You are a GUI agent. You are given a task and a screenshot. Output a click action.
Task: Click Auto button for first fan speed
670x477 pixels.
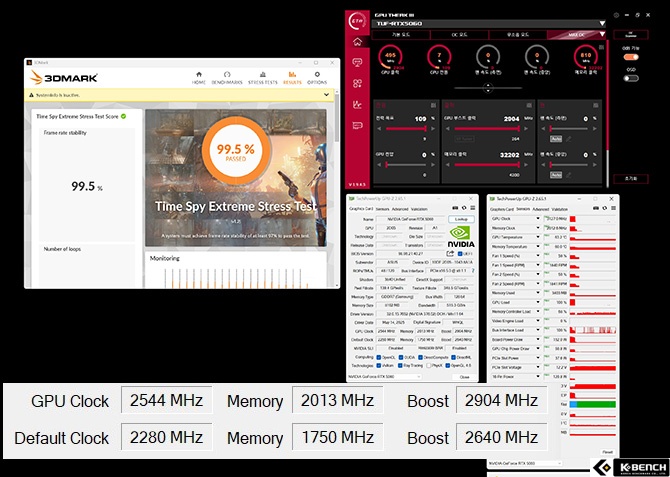click(x=556, y=139)
